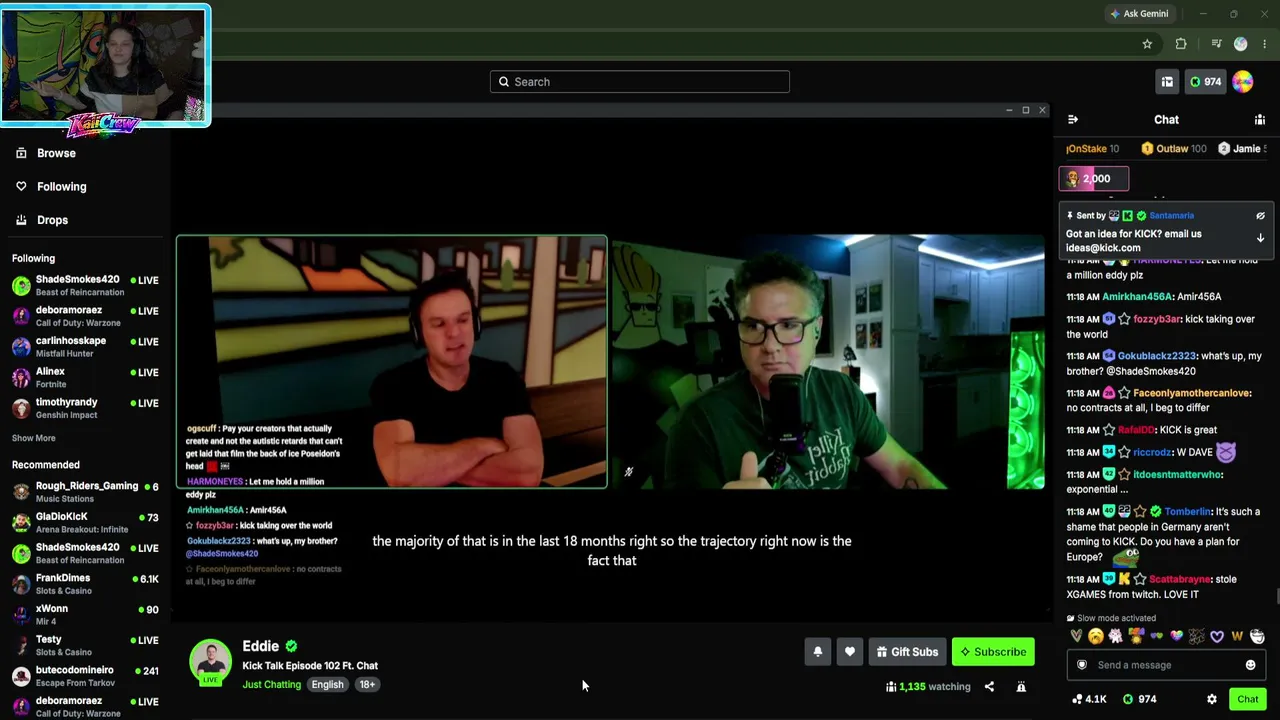Click the Search field
The width and height of the screenshot is (1280, 720).
(640, 82)
